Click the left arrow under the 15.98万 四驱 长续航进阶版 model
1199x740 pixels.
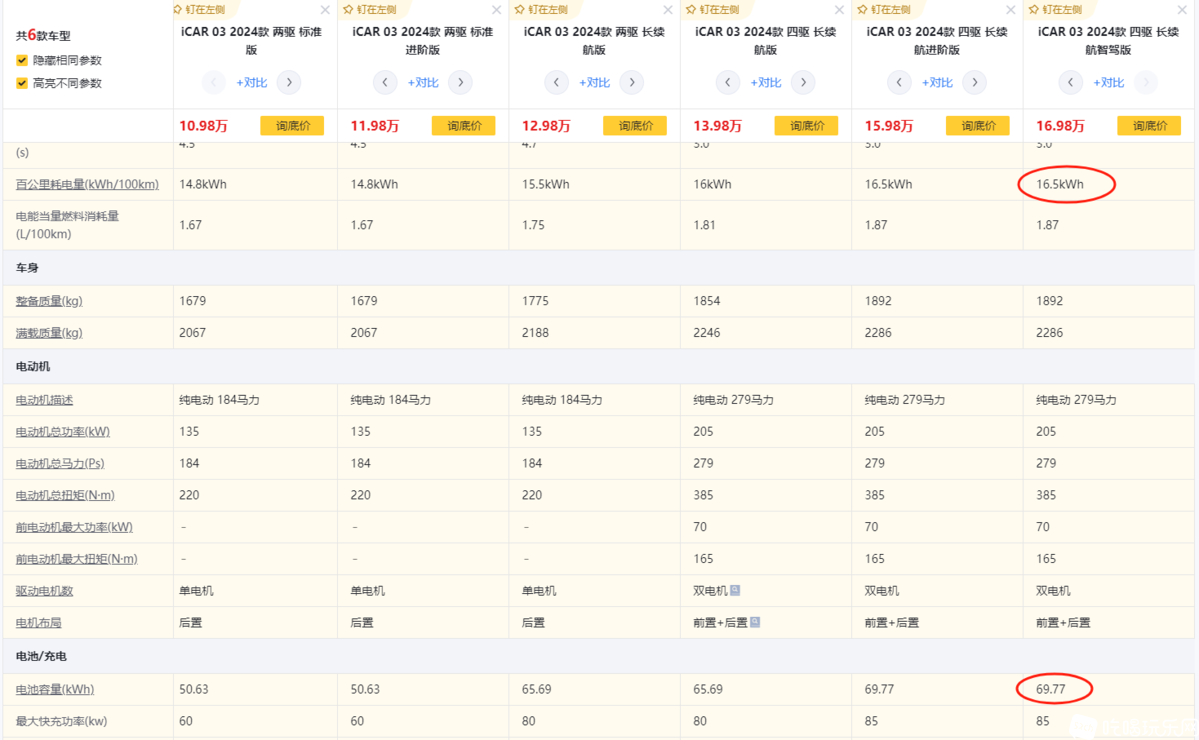(x=898, y=83)
